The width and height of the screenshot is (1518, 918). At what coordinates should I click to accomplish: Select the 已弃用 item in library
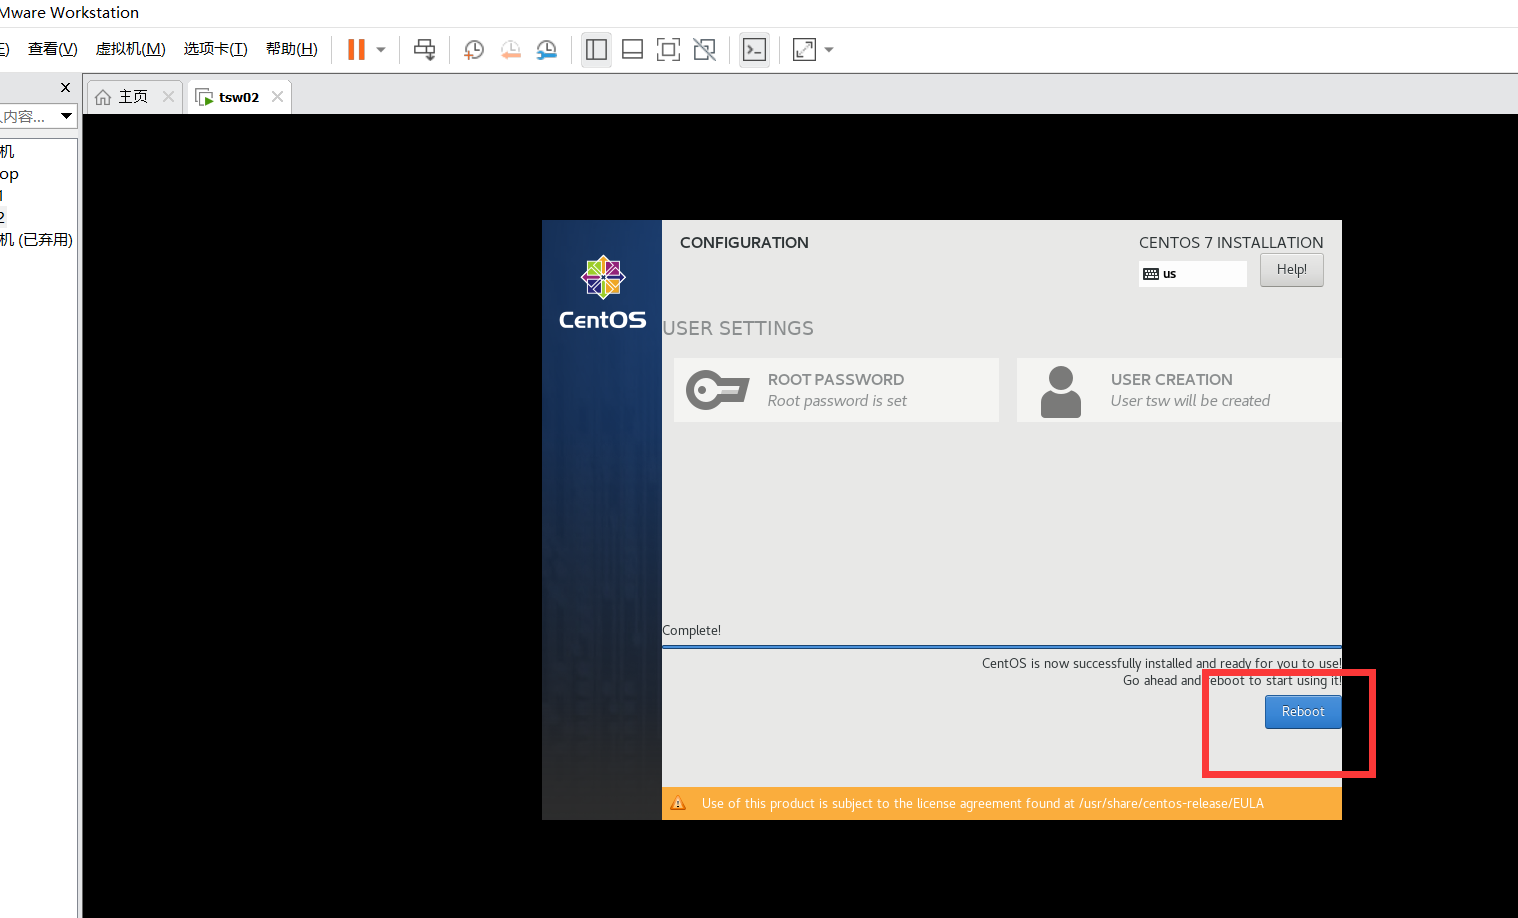click(37, 240)
